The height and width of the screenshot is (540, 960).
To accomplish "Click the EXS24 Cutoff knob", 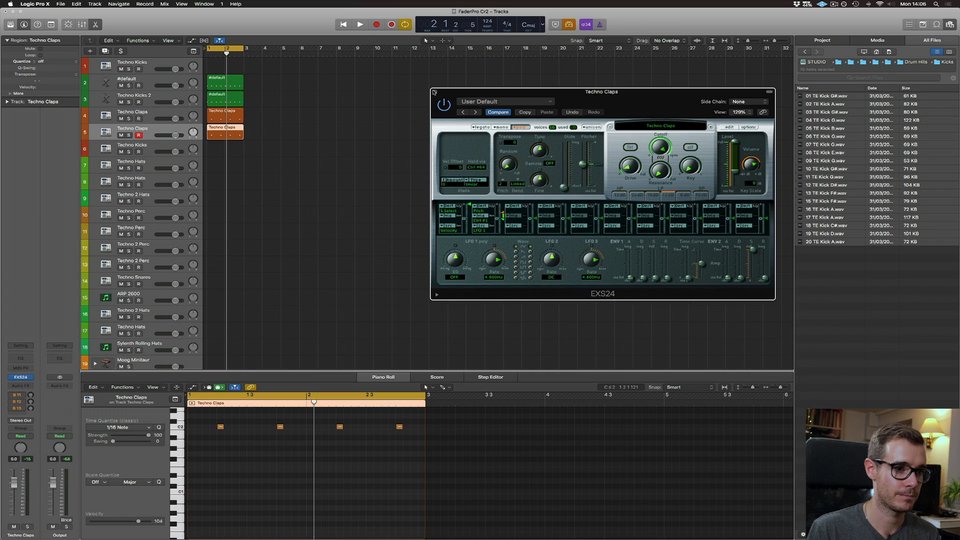I will click(660, 147).
